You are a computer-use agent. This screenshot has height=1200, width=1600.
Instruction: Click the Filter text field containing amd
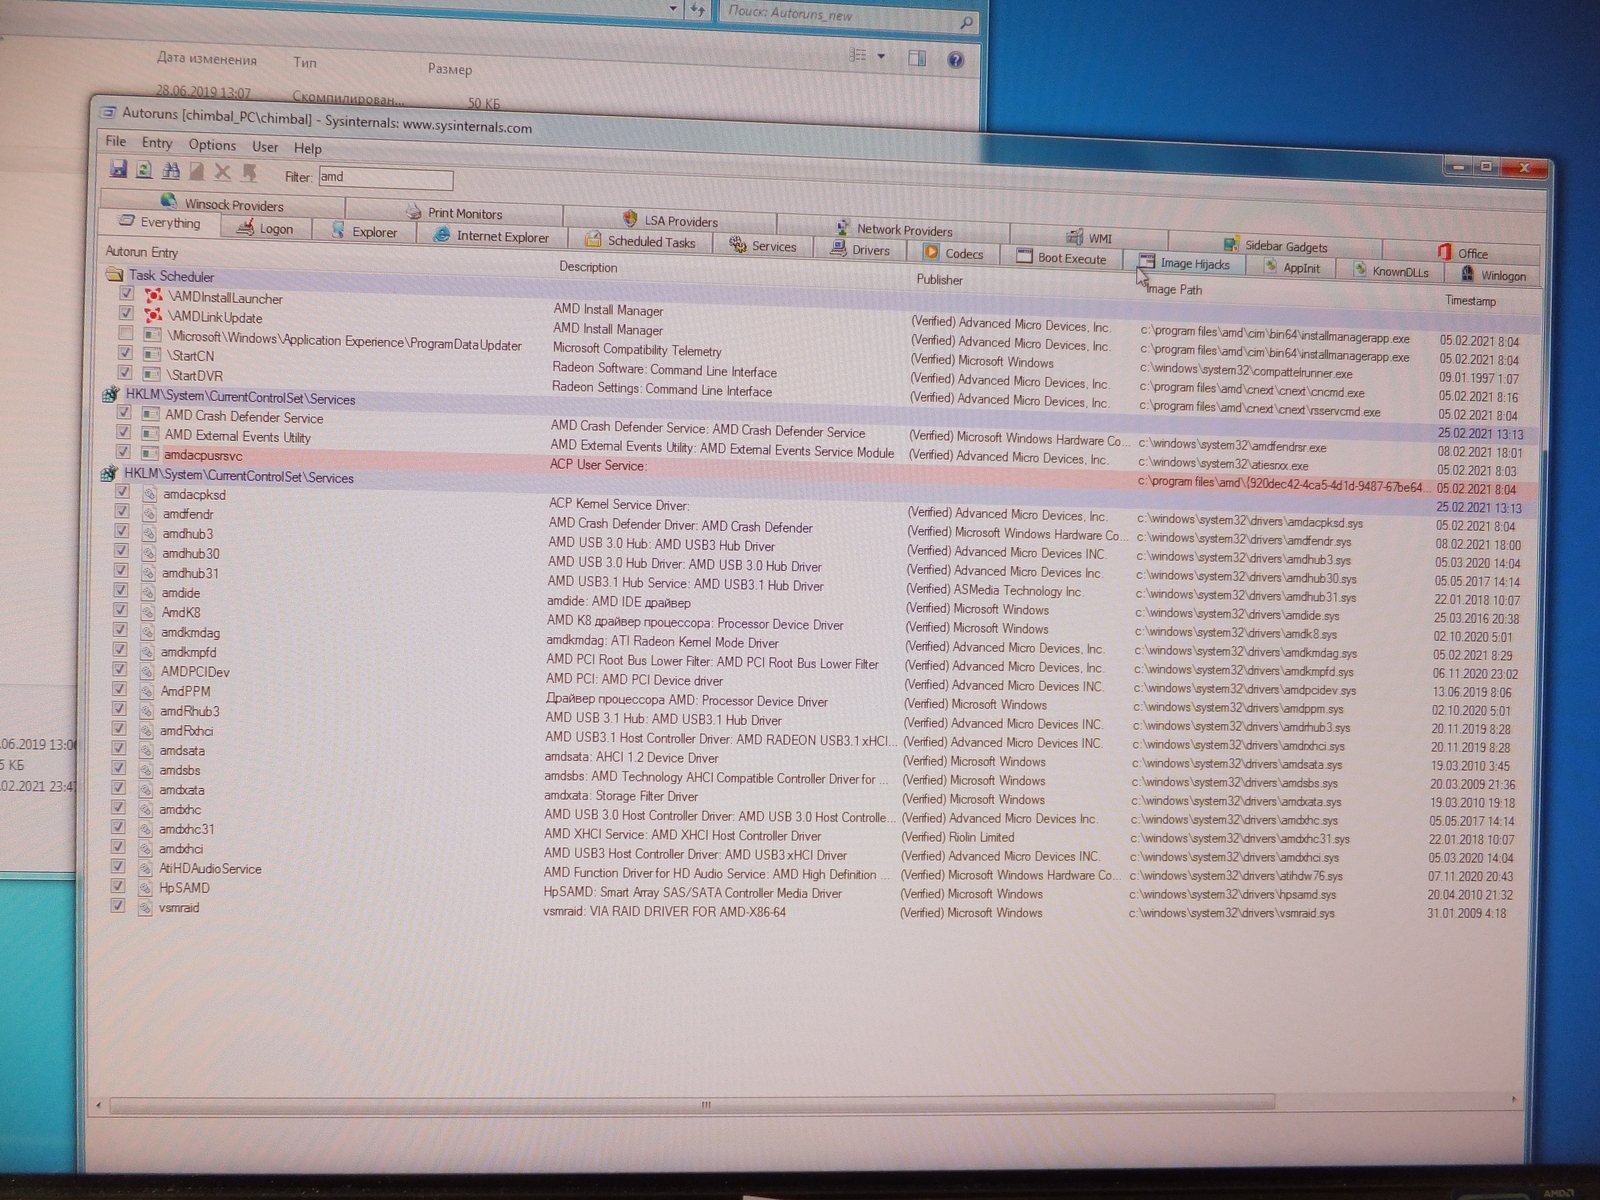click(x=385, y=178)
